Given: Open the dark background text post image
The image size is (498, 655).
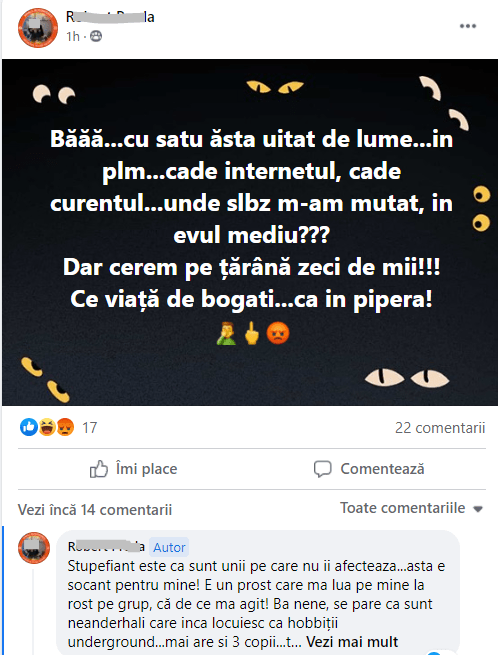Looking at the screenshot, I should [250, 232].
